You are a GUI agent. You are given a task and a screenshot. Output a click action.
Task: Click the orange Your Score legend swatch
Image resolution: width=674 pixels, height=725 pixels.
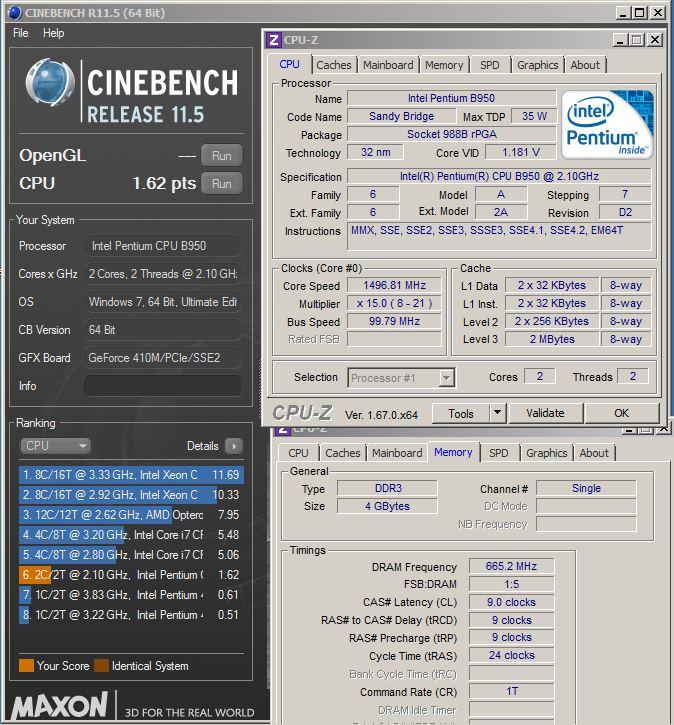[x=26, y=665]
